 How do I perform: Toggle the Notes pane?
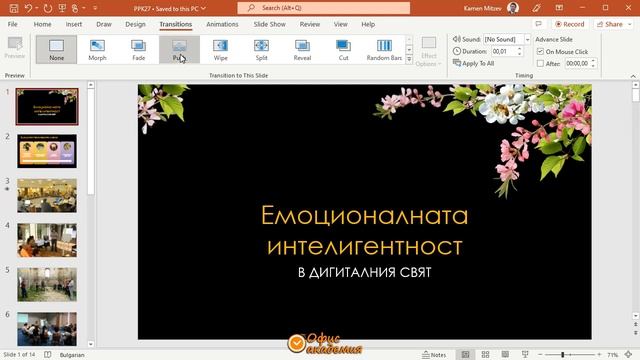(434, 355)
